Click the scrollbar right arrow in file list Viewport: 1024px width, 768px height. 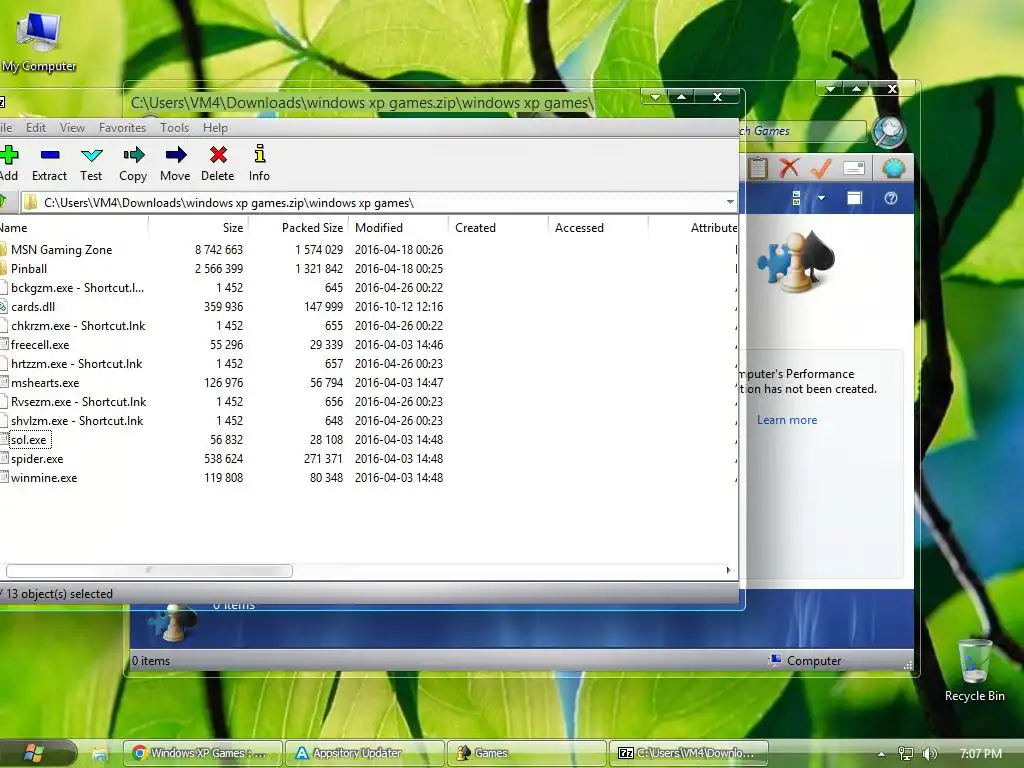(x=728, y=570)
